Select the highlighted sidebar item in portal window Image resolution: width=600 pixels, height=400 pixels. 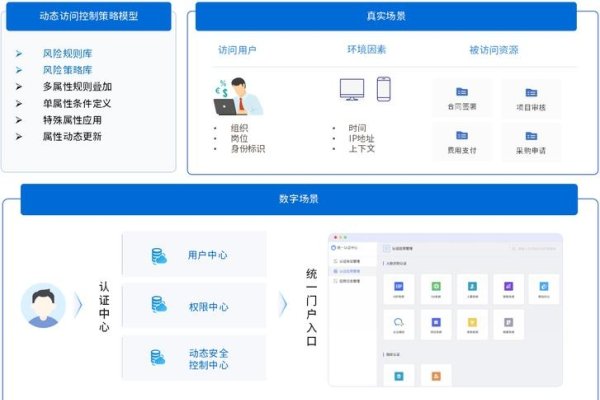click(x=353, y=271)
